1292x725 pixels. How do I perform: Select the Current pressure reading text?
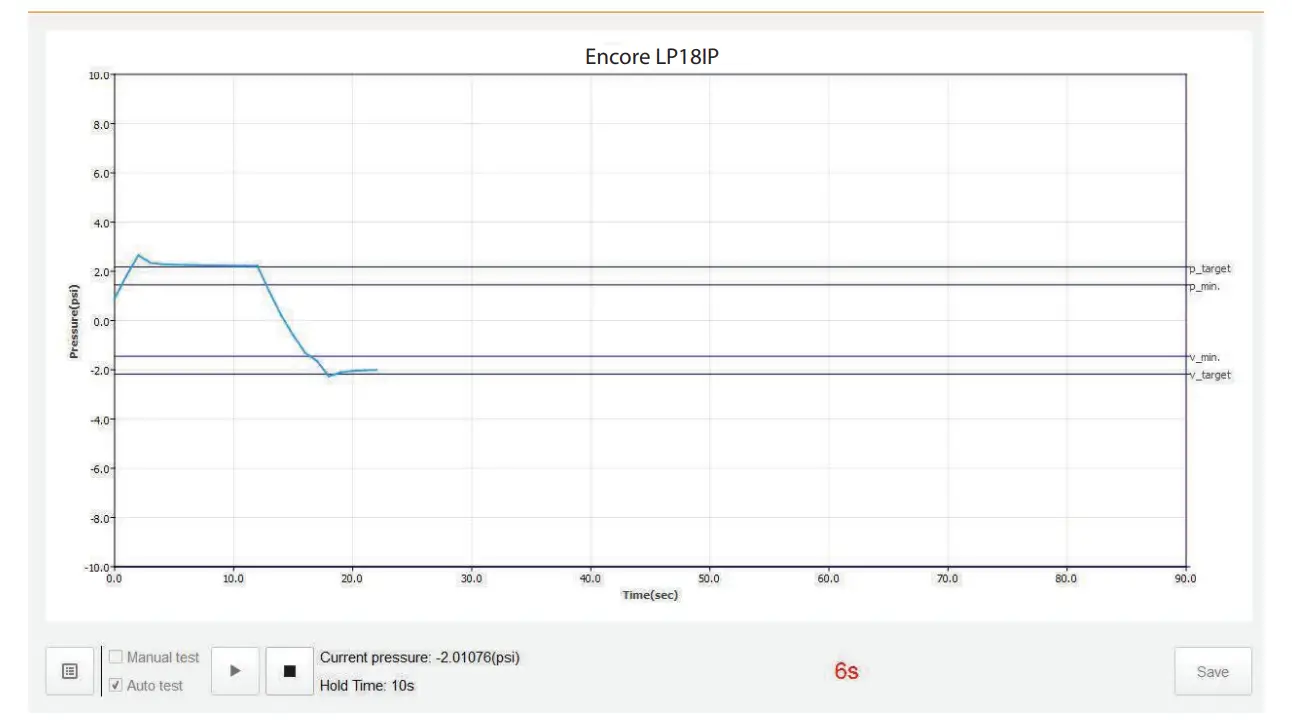[x=420, y=657]
